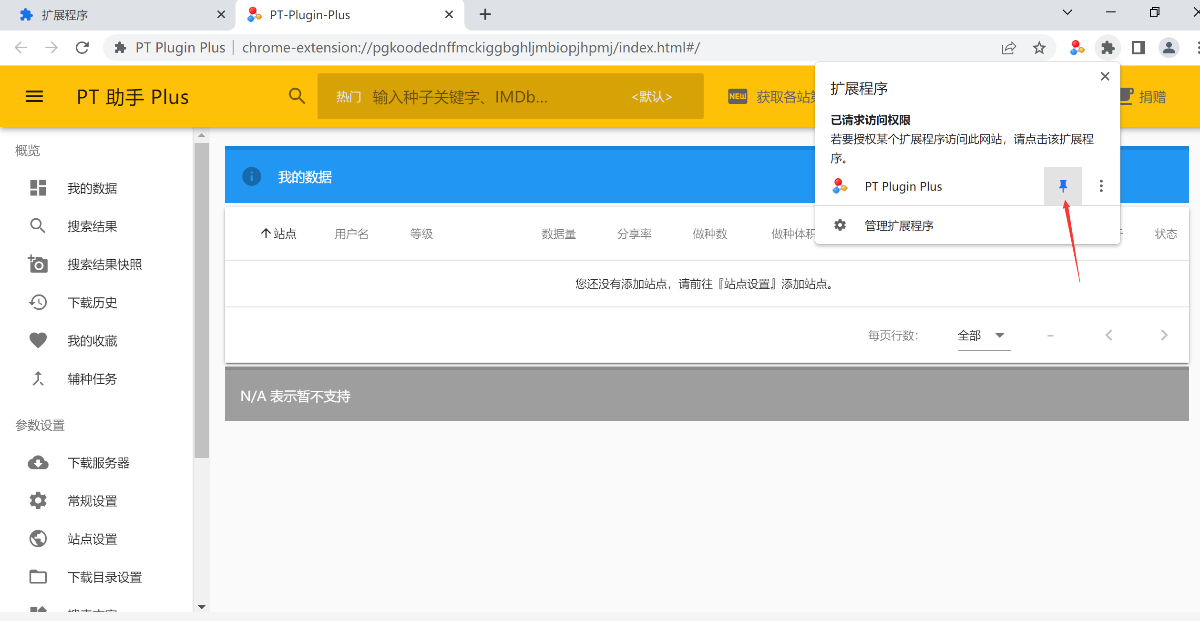Open browser extensions via the puzzle icon
This screenshot has width=1200, height=621.
[x=1108, y=47]
